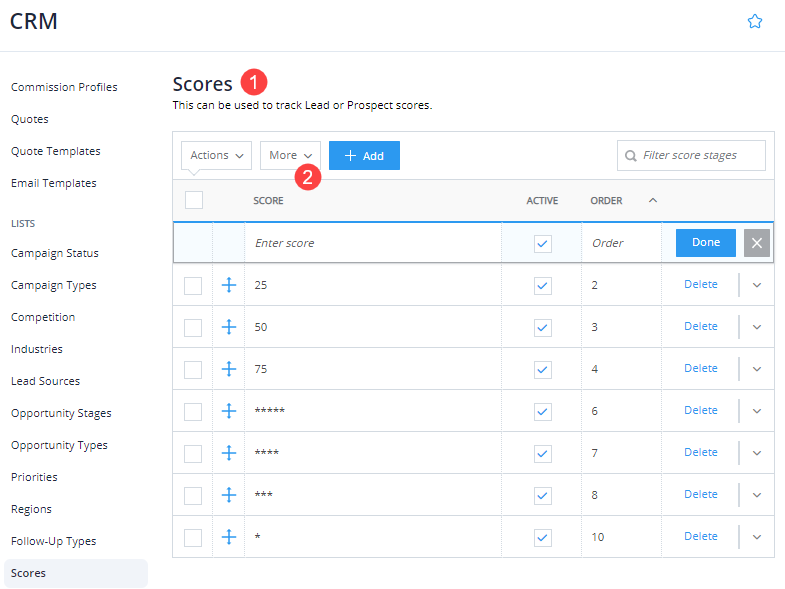Open Opportunity Types list

coord(59,445)
